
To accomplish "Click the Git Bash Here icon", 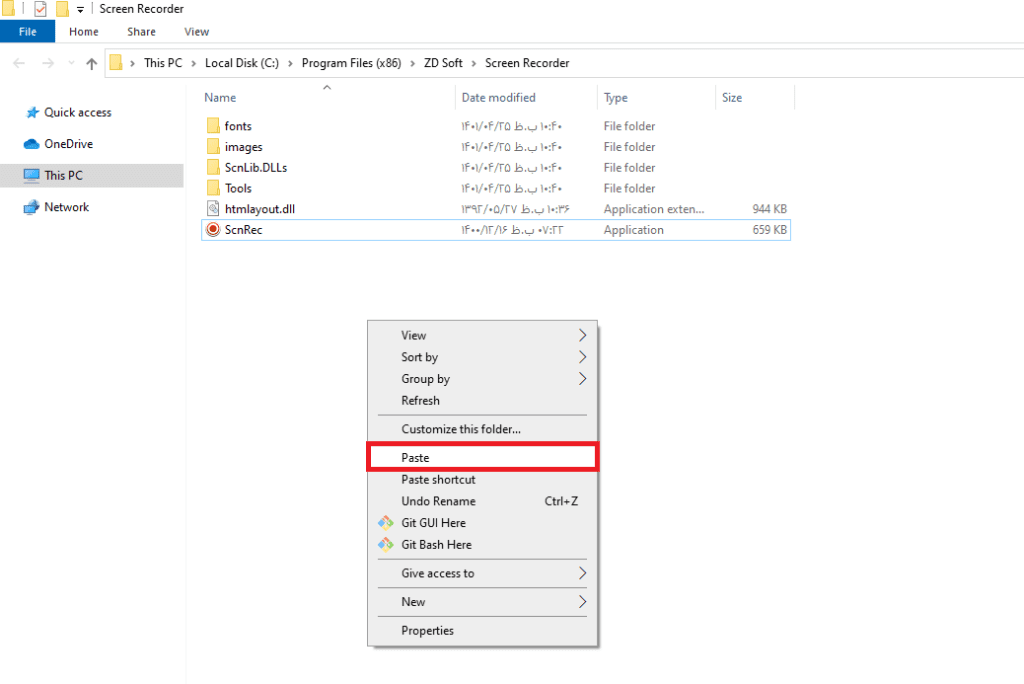I will pos(385,545).
